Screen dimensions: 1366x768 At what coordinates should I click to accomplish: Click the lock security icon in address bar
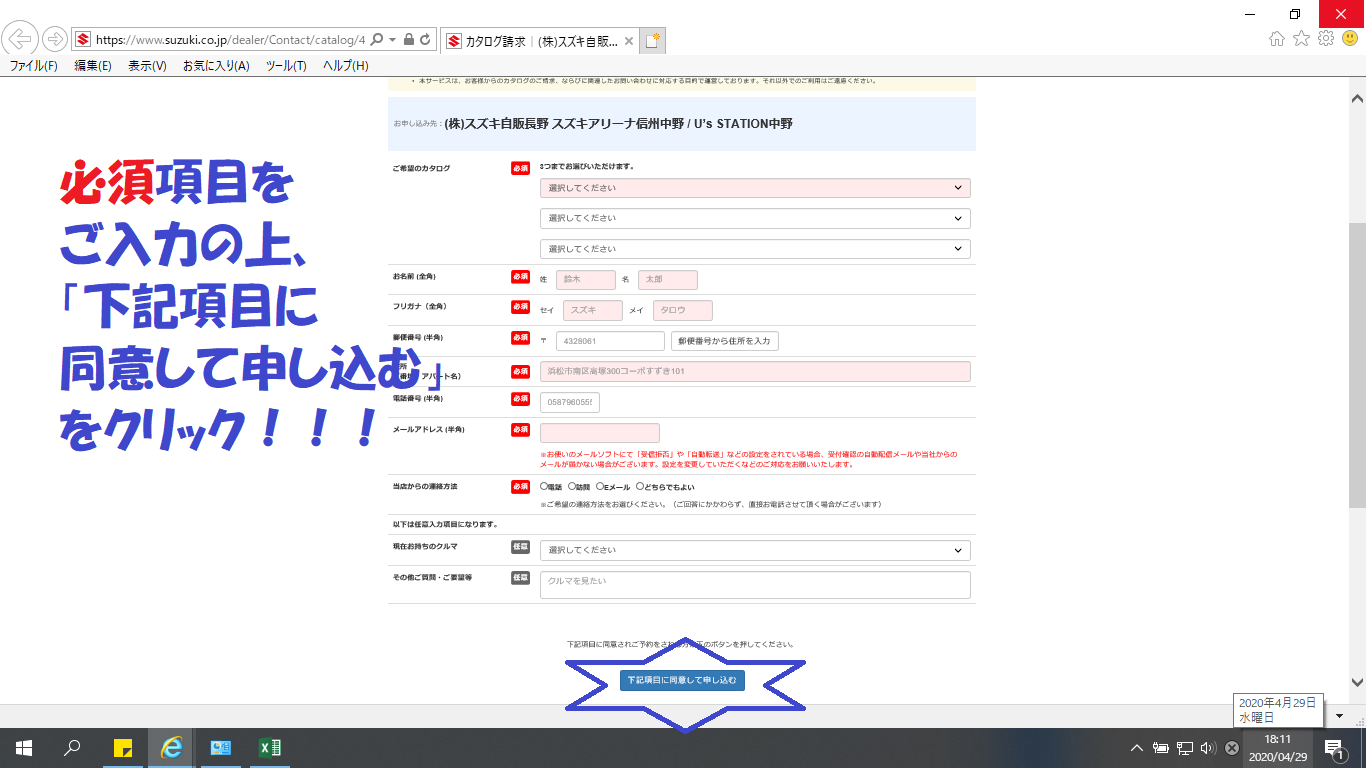point(408,40)
